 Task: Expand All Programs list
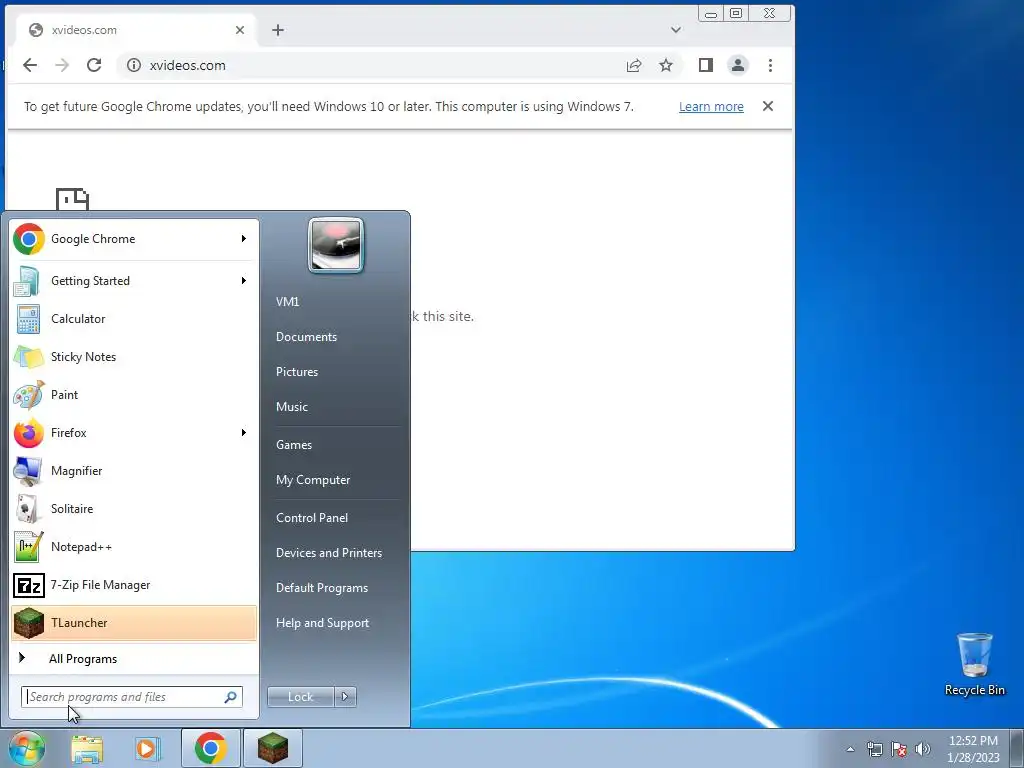(134, 659)
